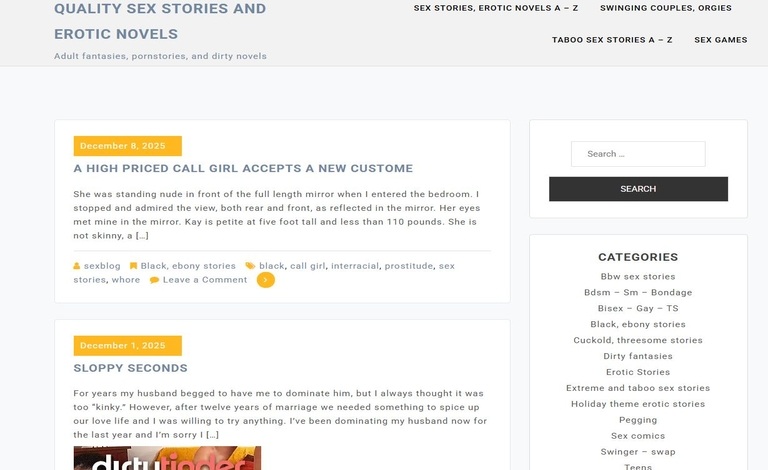Open the December 8, 2025 date badge
The image size is (768, 470).
click(127, 146)
